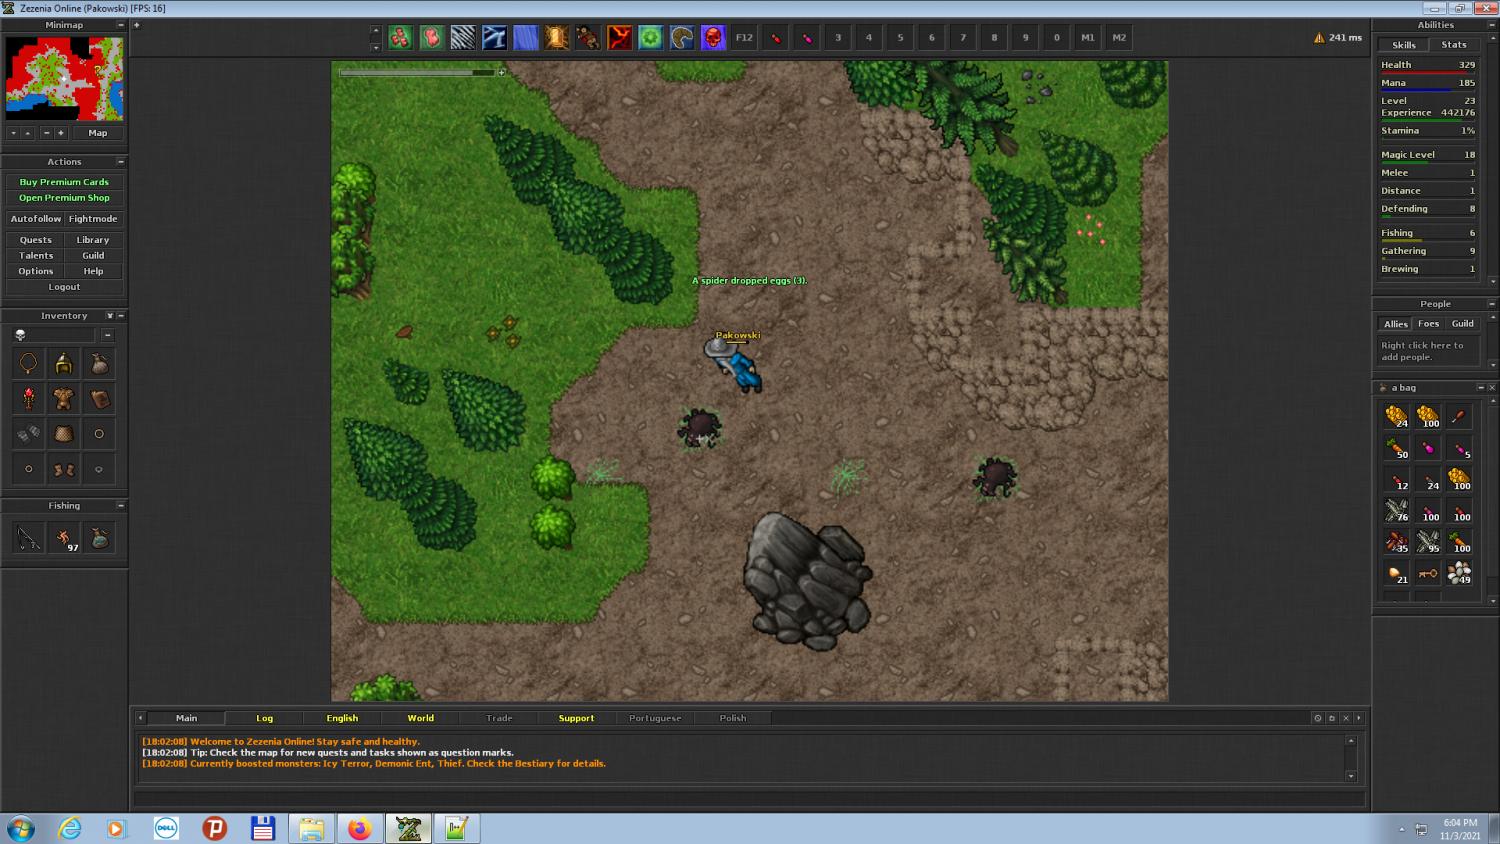Open the Foes tab in People panel
The height and width of the screenshot is (844, 1500).
click(x=1428, y=324)
